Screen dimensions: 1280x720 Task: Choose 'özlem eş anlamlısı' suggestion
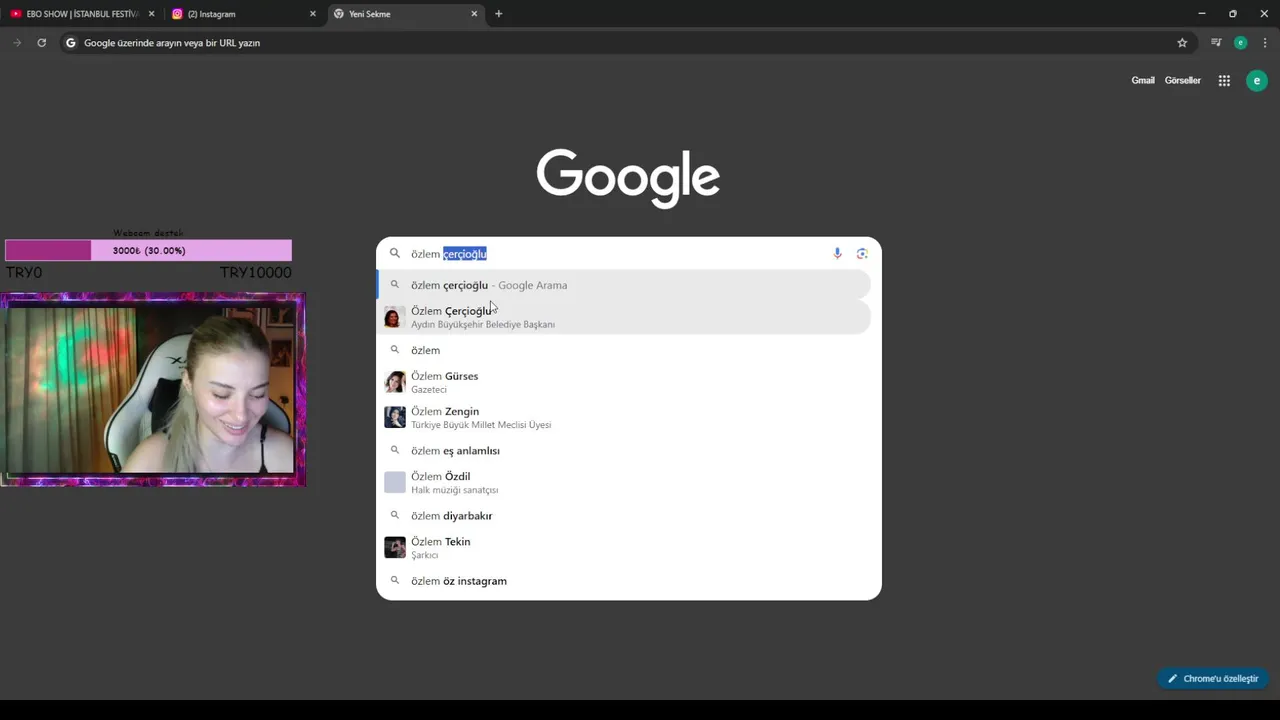click(x=623, y=451)
